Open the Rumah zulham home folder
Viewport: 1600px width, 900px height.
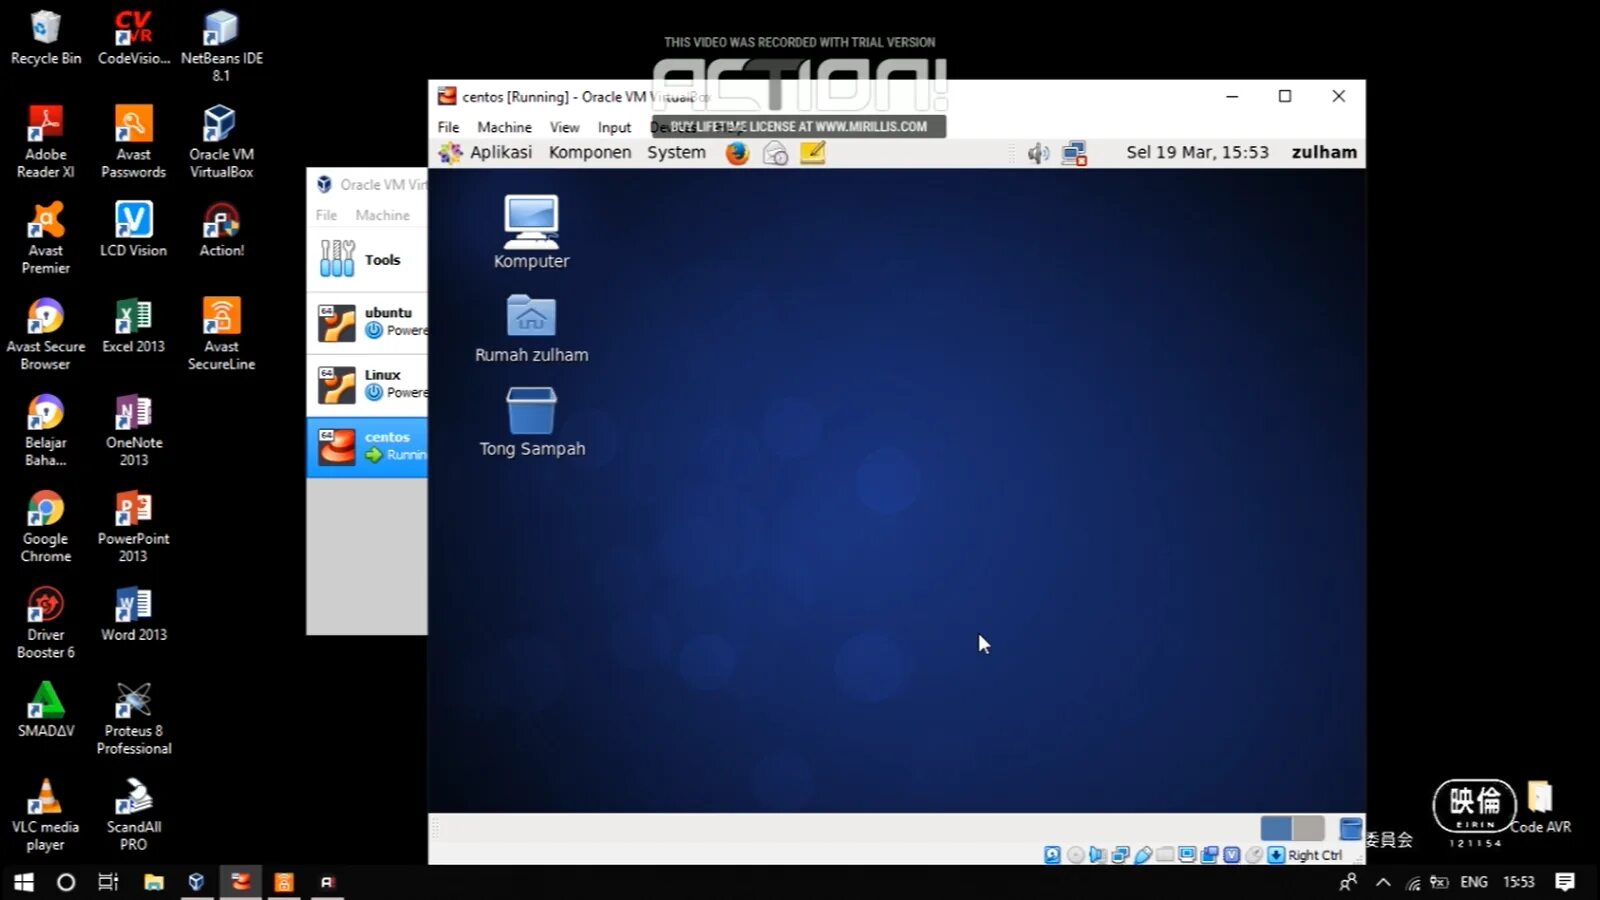[x=531, y=328]
